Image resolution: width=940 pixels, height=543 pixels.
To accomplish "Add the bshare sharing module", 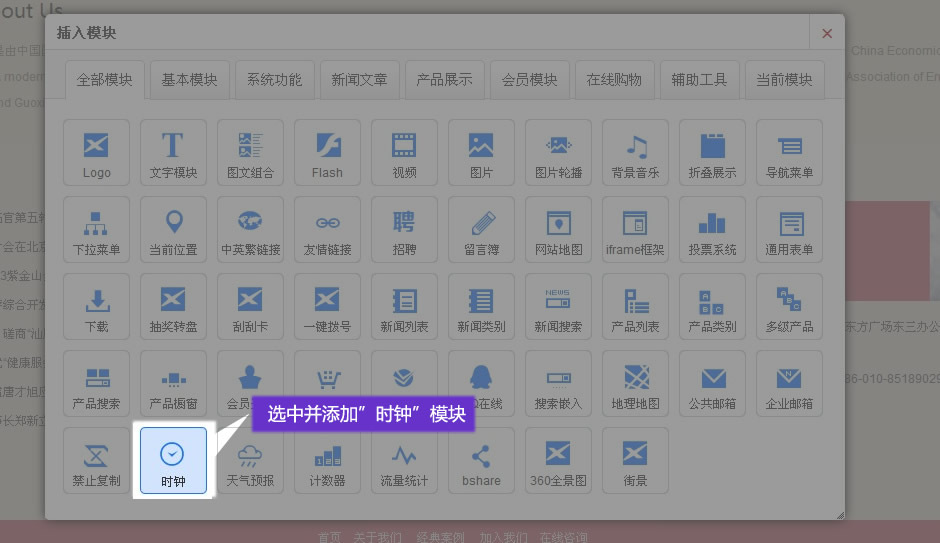I will coord(481,460).
